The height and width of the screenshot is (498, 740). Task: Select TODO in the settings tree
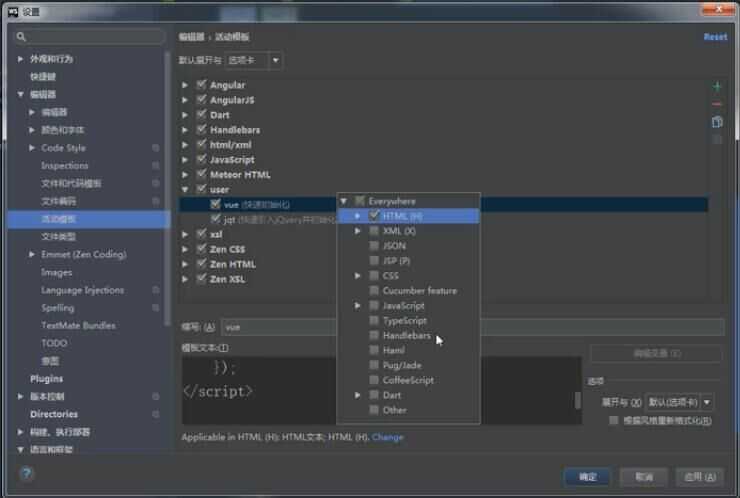click(54, 343)
